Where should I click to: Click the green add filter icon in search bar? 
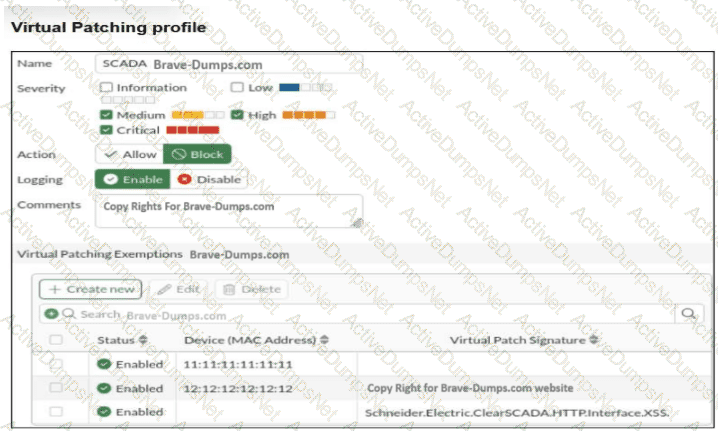click(x=51, y=314)
